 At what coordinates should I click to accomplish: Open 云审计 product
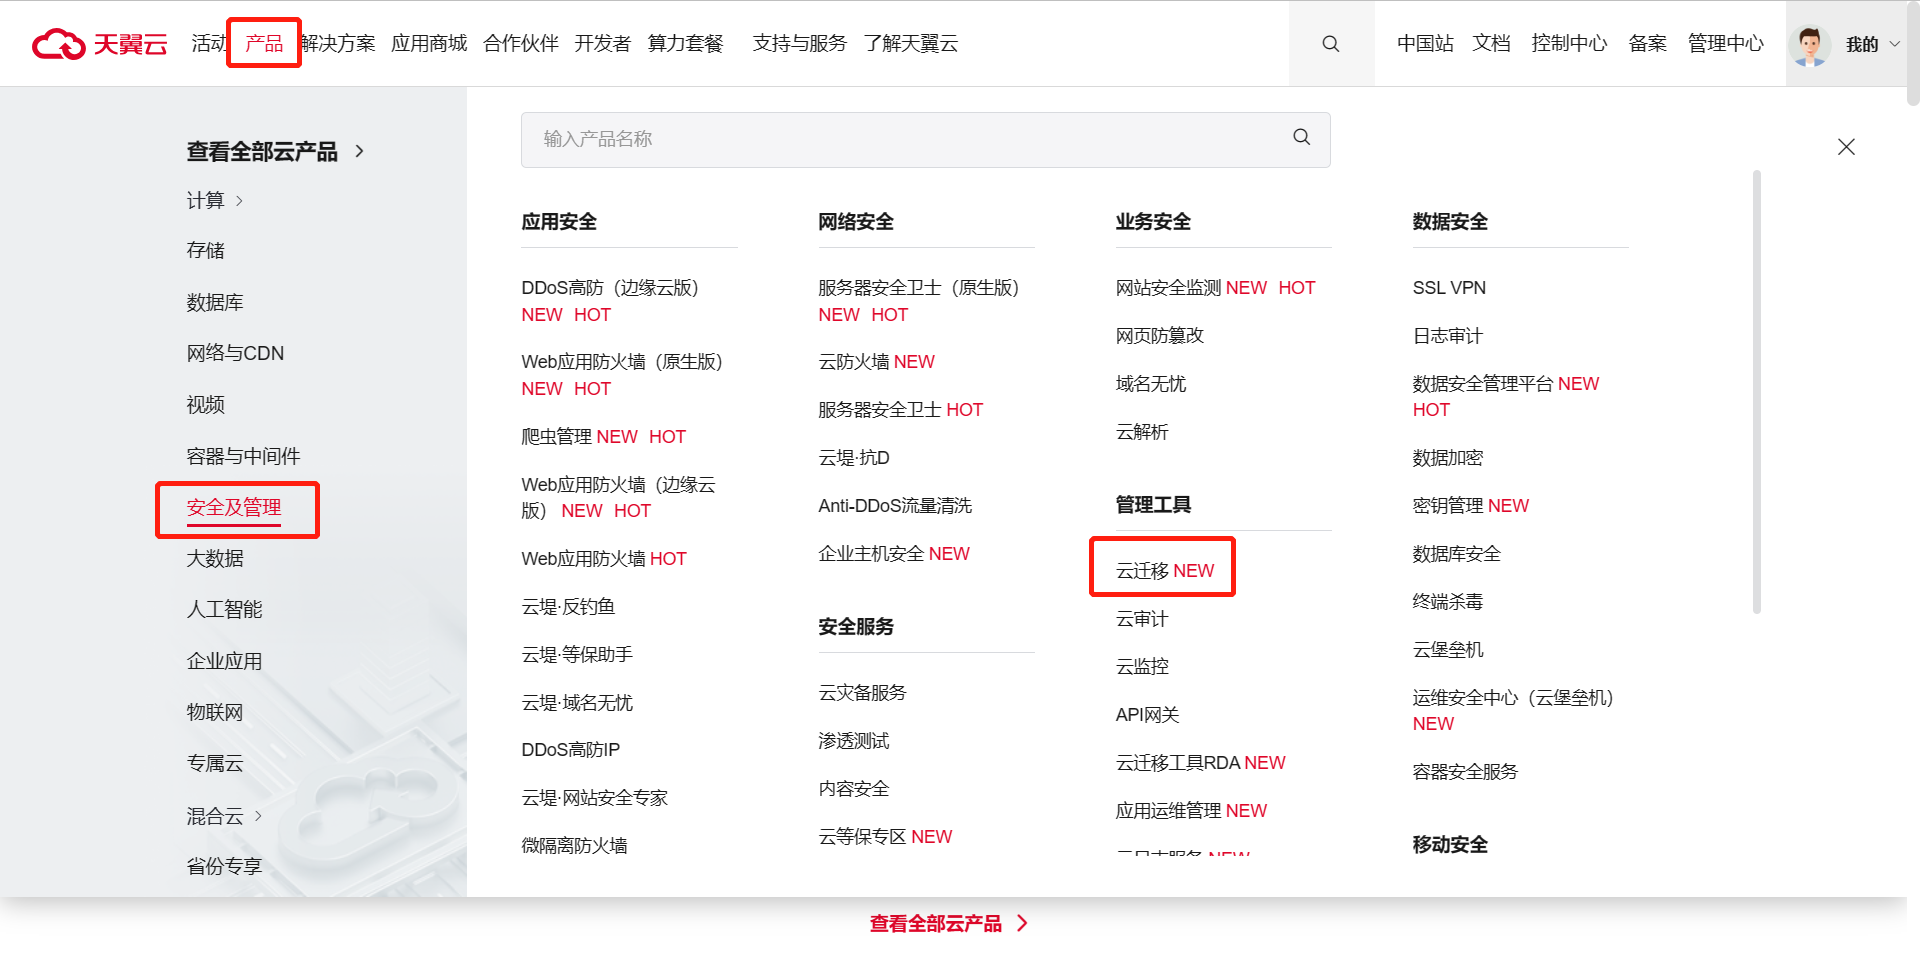pyautogui.click(x=1142, y=619)
